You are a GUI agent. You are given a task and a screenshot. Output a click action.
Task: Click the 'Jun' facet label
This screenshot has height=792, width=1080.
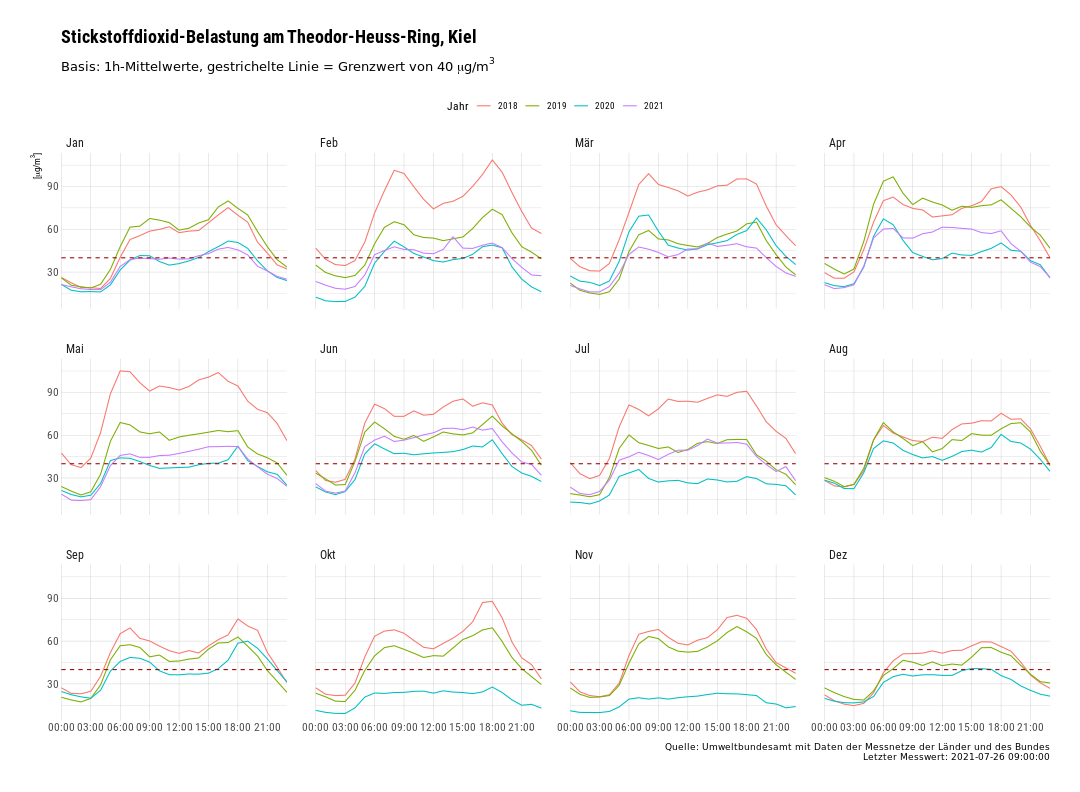point(329,349)
